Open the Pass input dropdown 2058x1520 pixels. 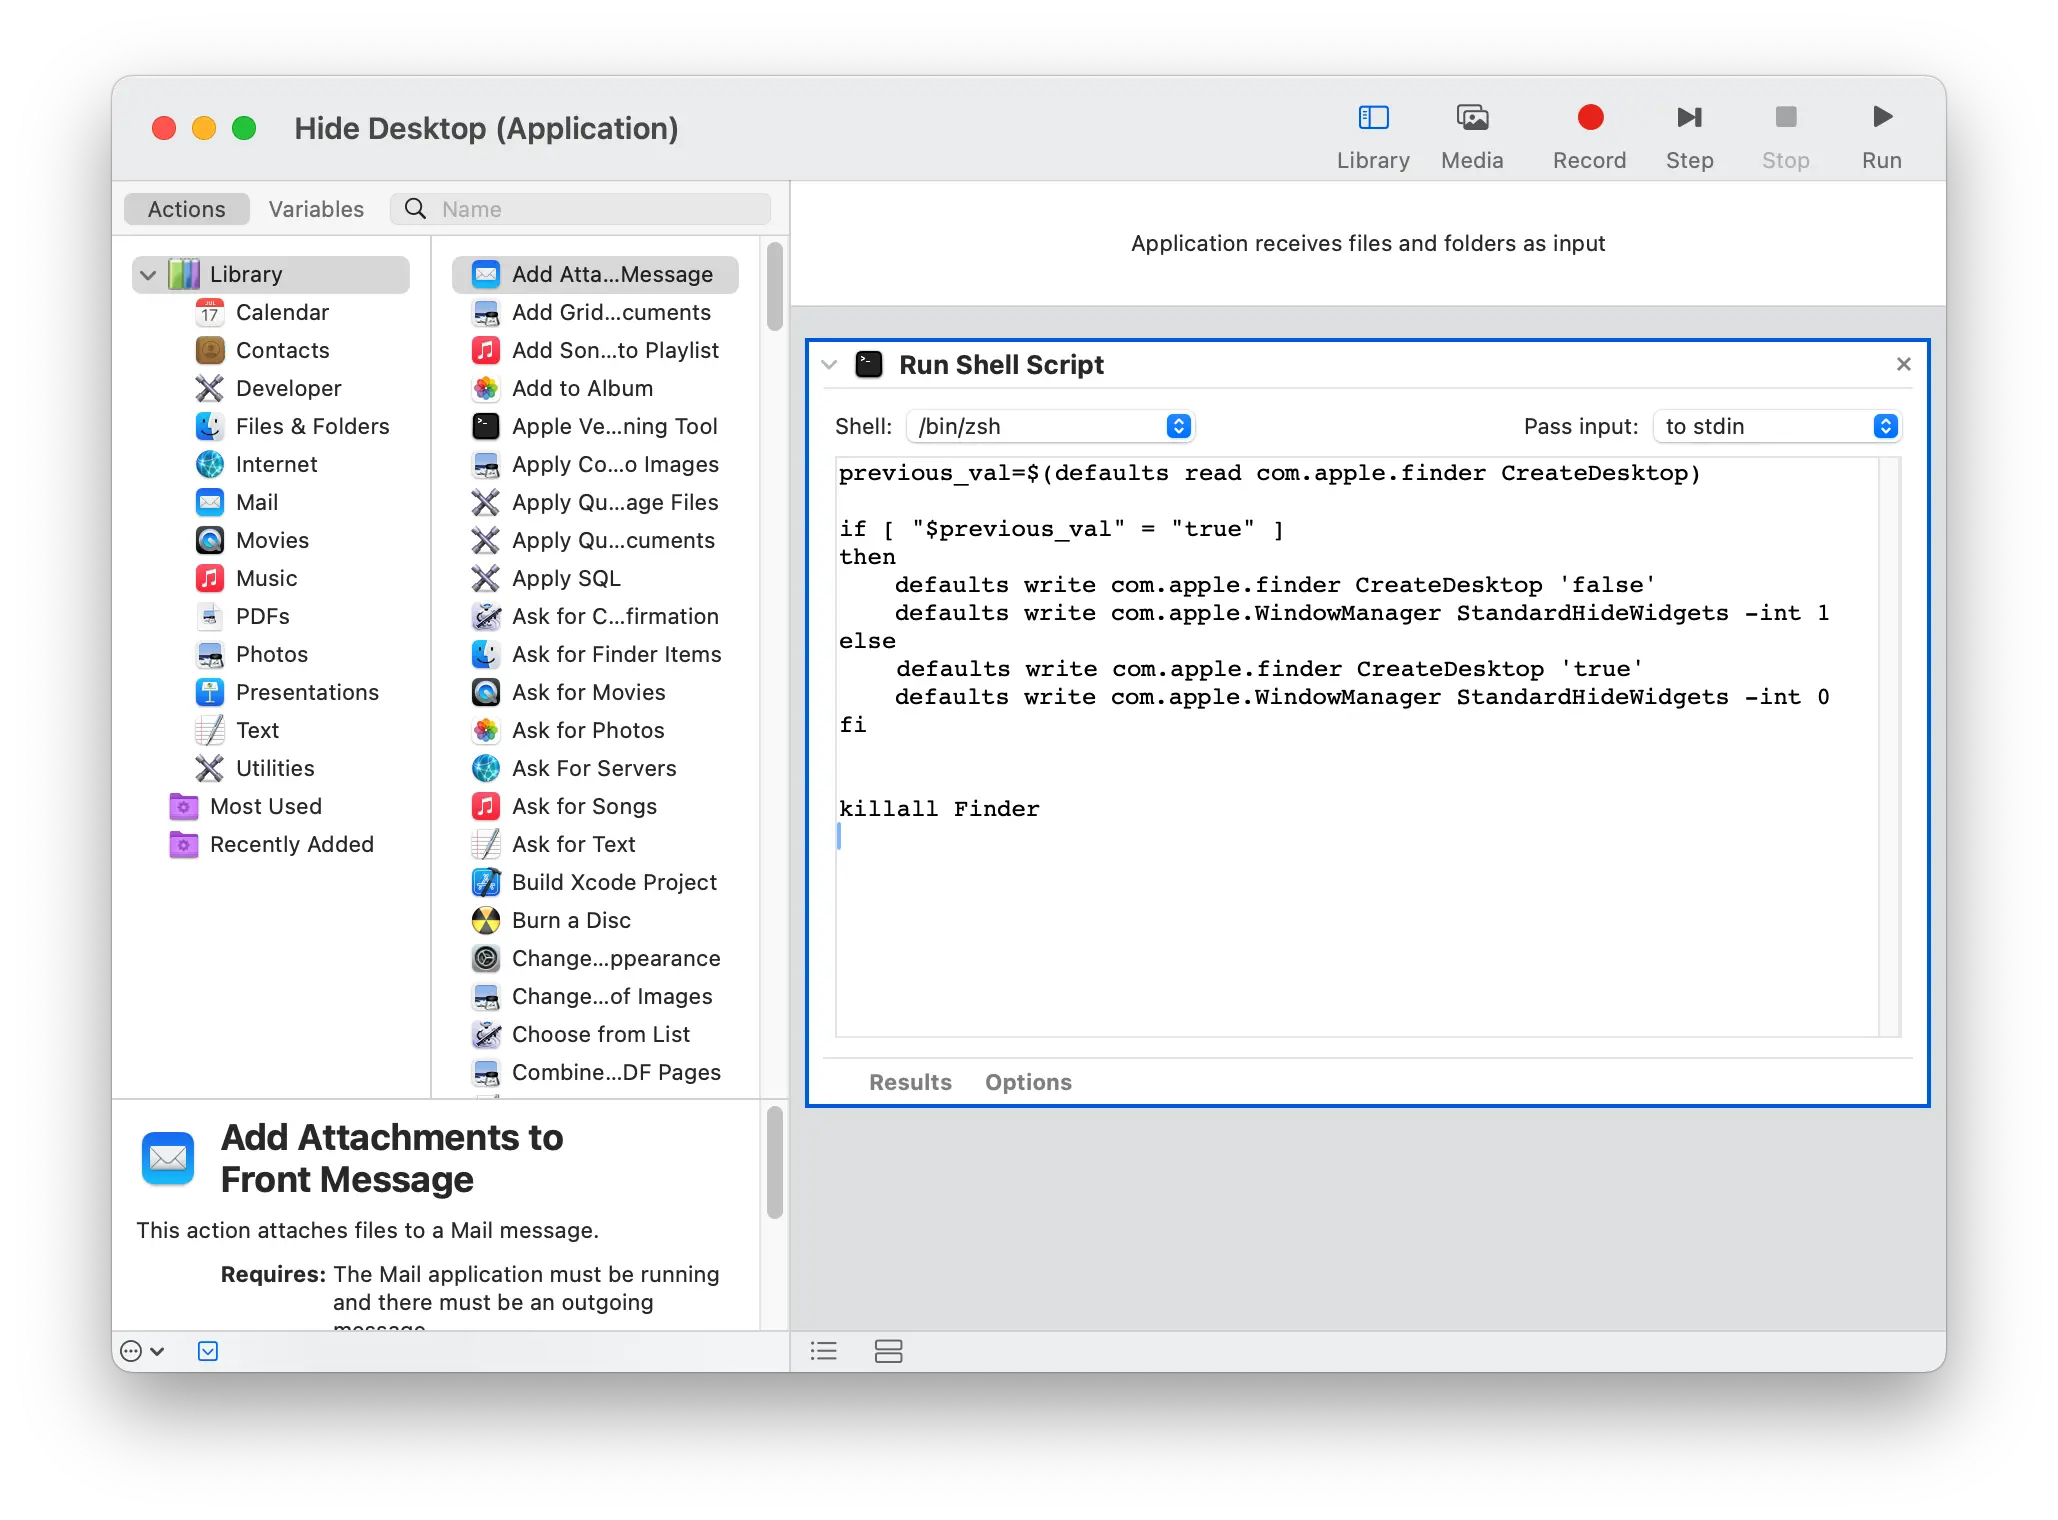tap(1777, 426)
